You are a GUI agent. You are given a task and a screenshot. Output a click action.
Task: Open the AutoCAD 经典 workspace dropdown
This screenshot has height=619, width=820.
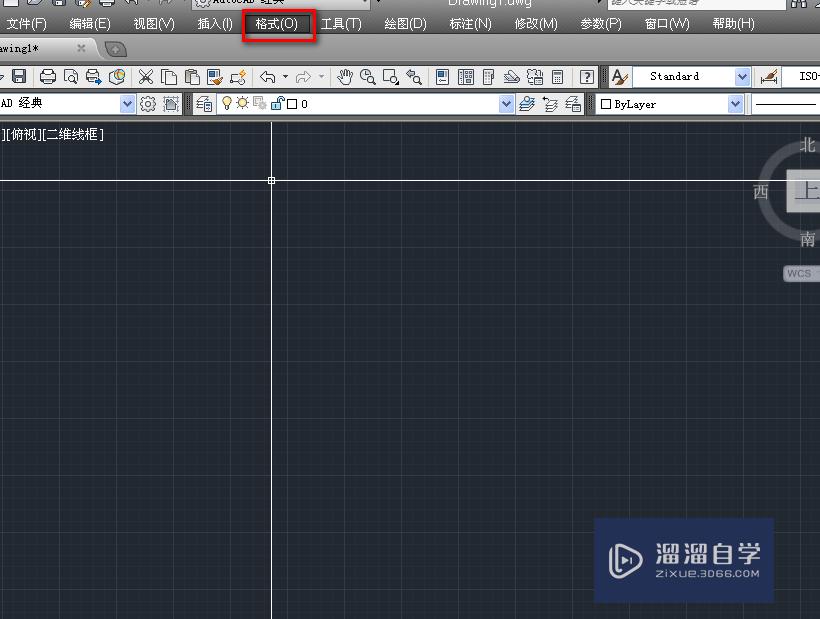pyautogui.click(x=127, y=103)
